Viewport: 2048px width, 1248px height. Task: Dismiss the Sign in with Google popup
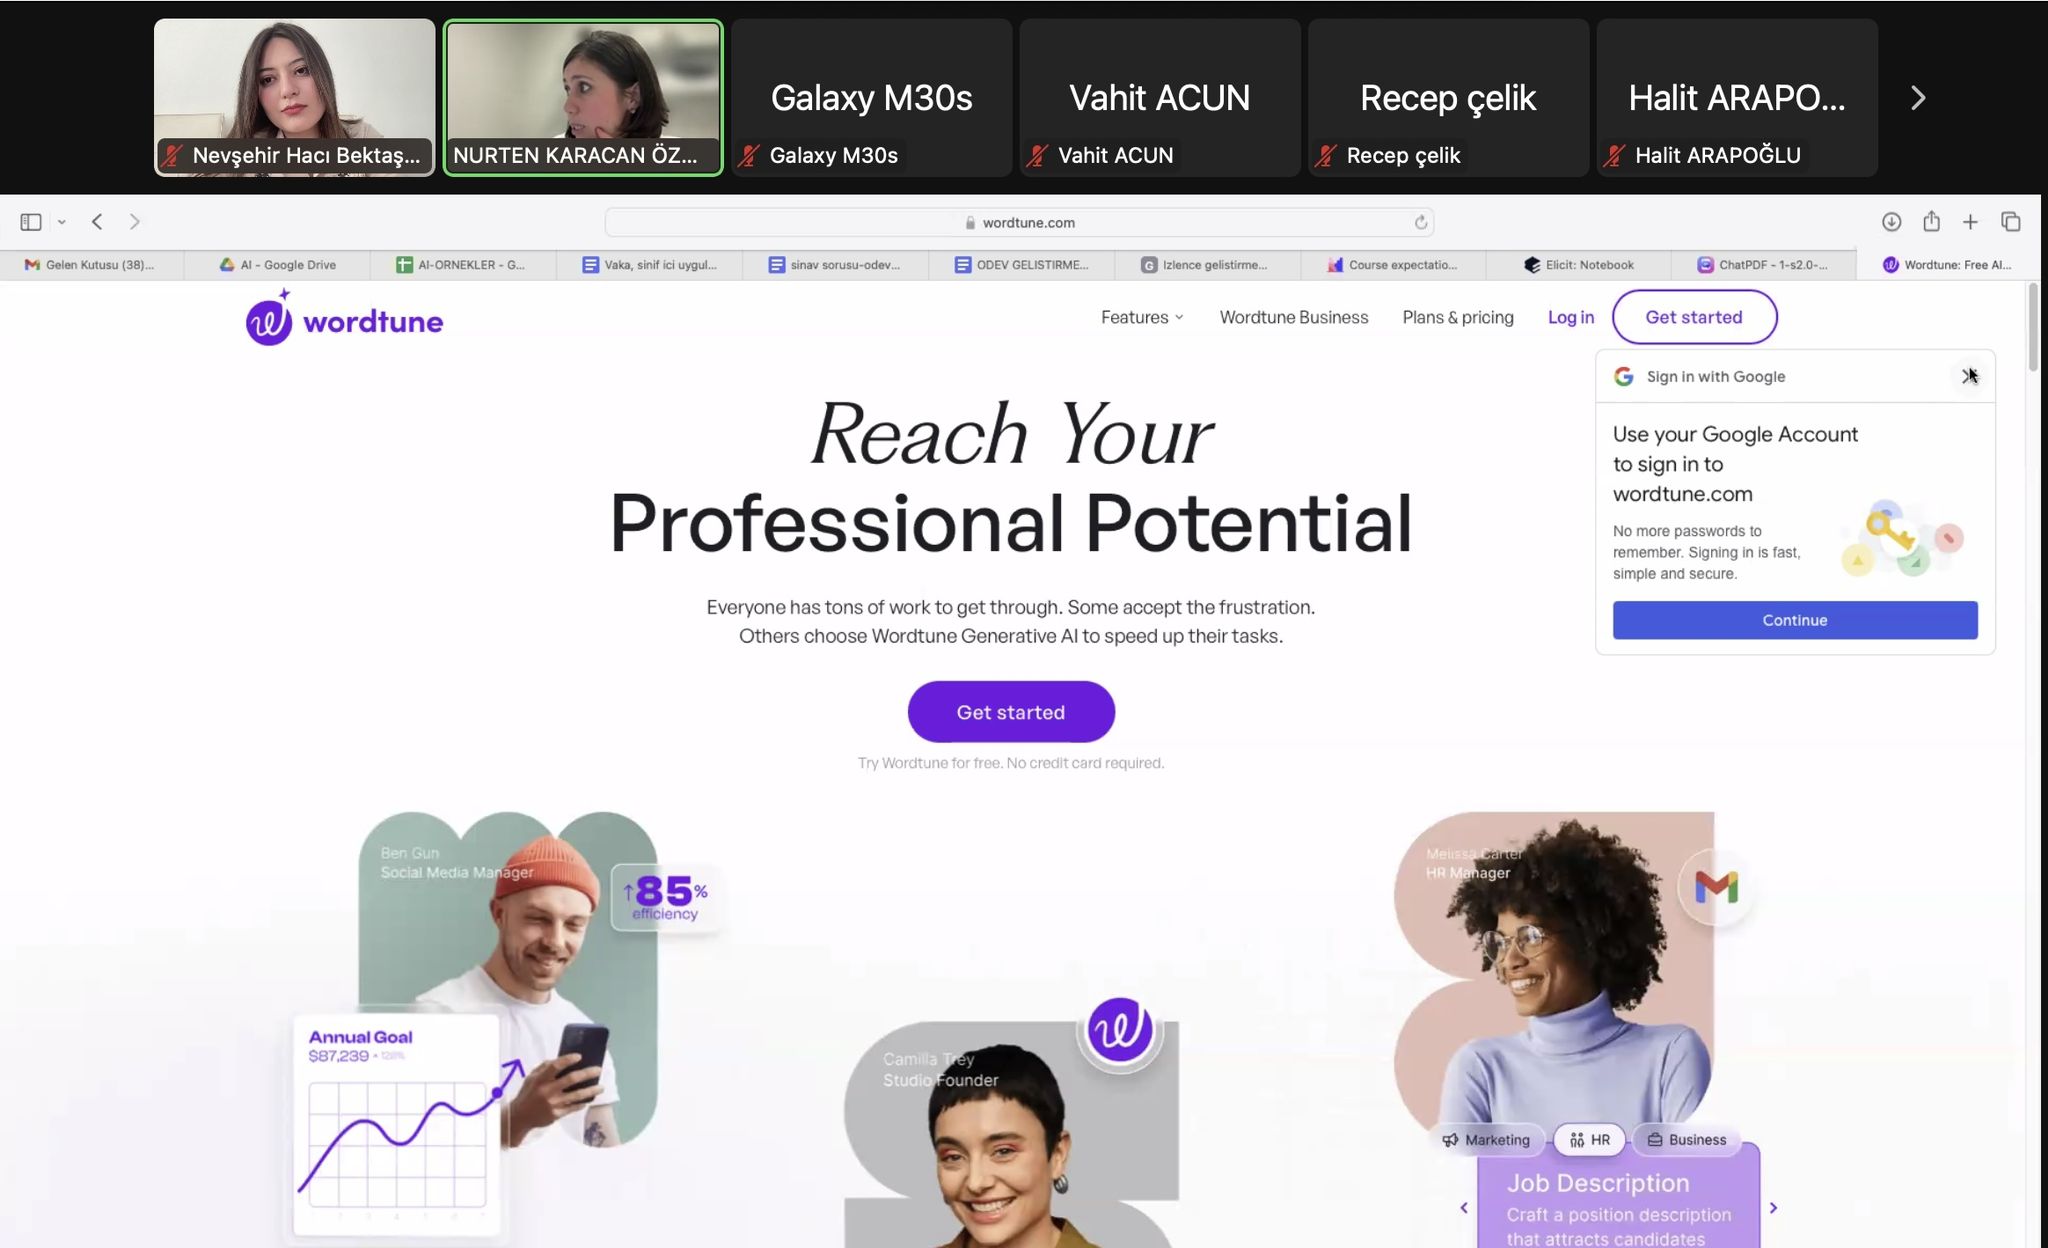pos(1969,376)
